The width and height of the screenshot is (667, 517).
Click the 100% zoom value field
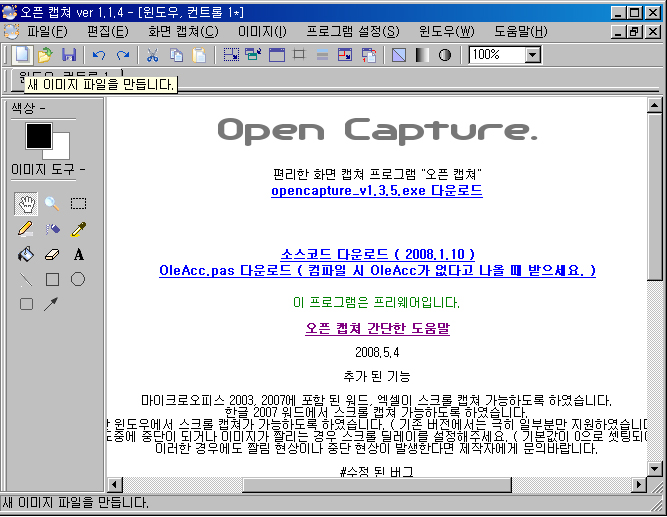tap(497, 55)
